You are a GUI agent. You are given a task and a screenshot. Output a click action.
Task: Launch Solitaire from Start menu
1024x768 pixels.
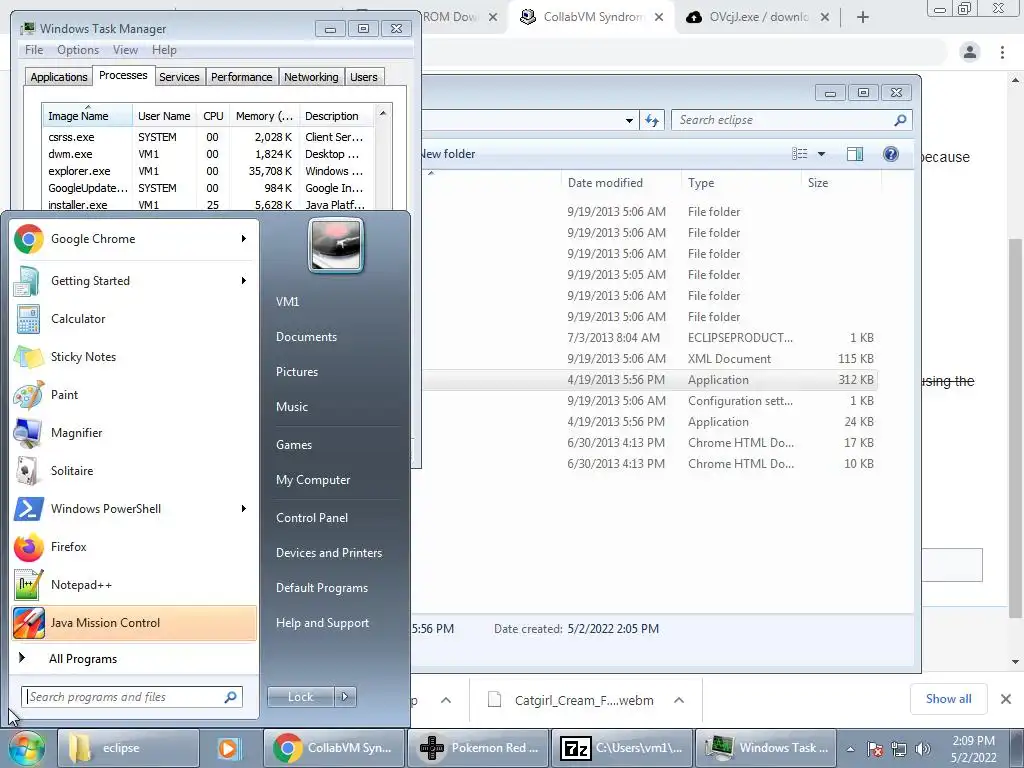pyautogui.click(x=134, y=471)
